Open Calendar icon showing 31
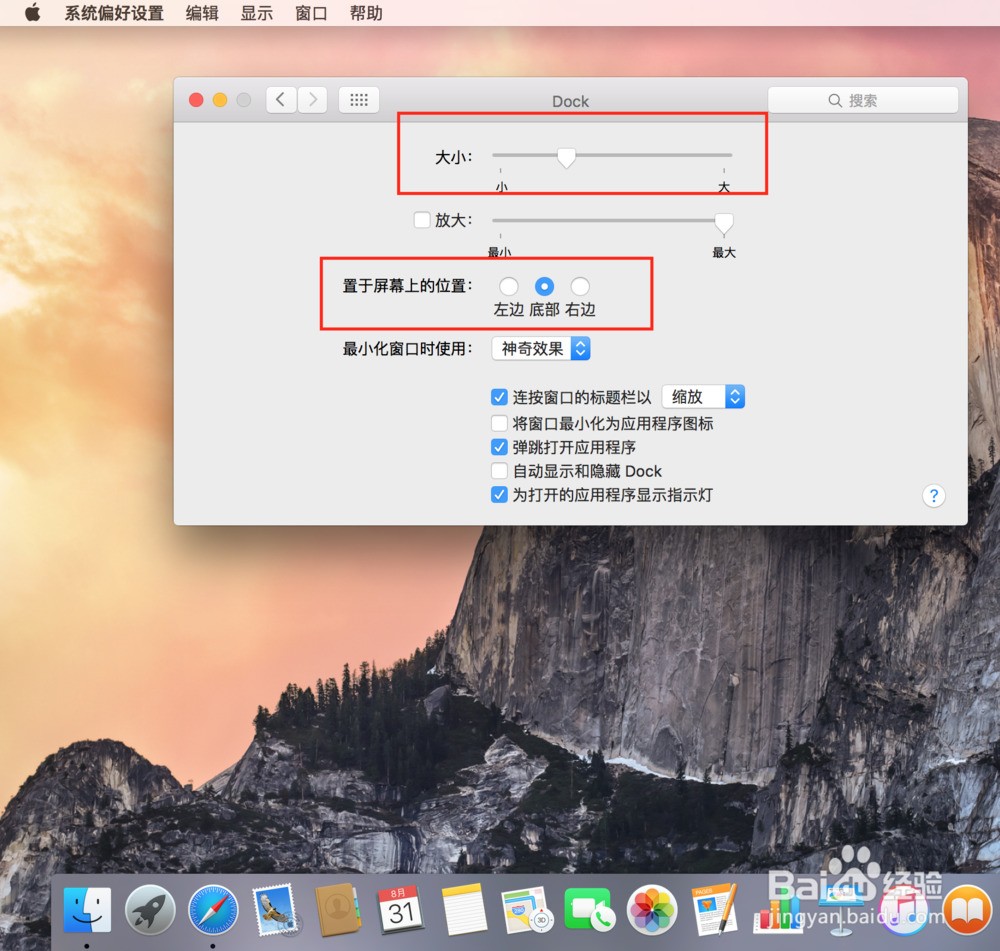 click(400, 910)
